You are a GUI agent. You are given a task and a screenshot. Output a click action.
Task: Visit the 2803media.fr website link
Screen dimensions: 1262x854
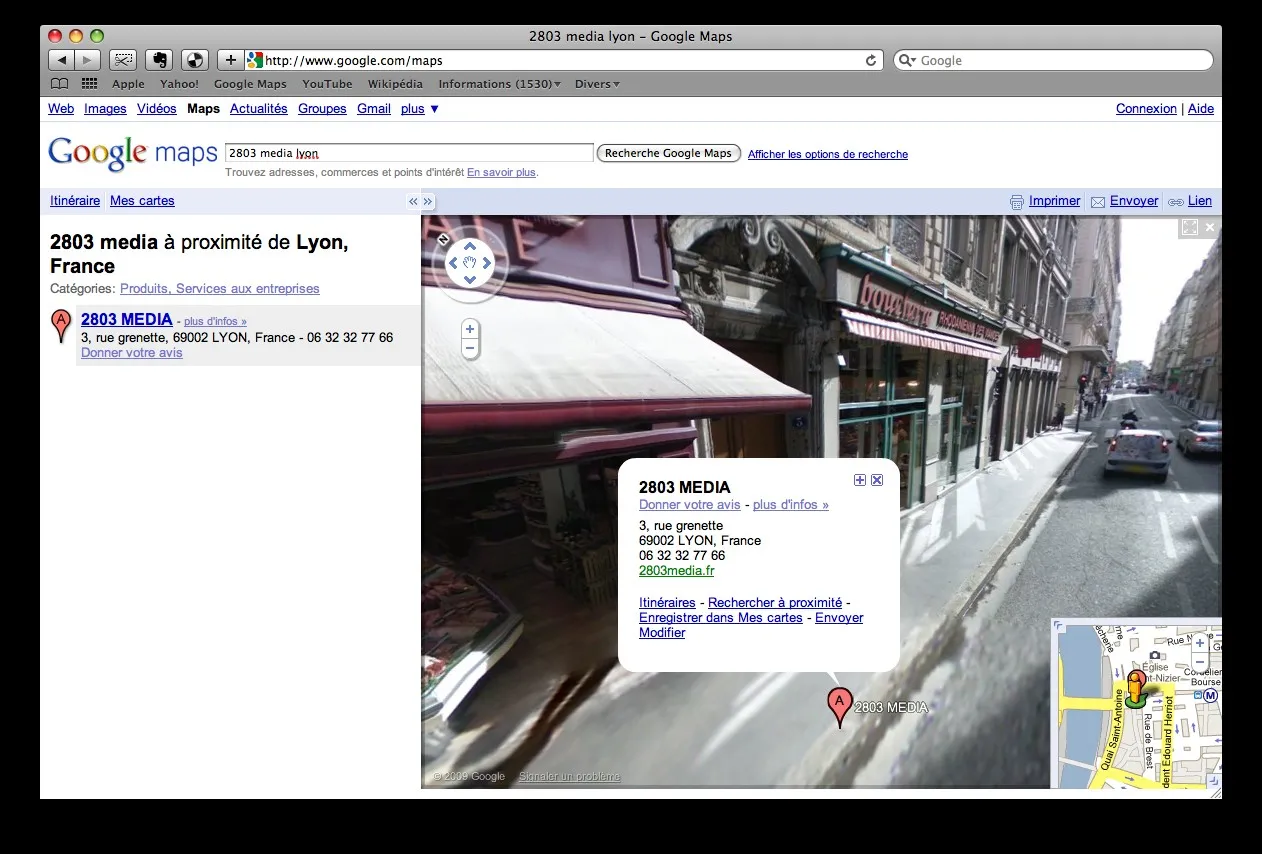point(677,571)
